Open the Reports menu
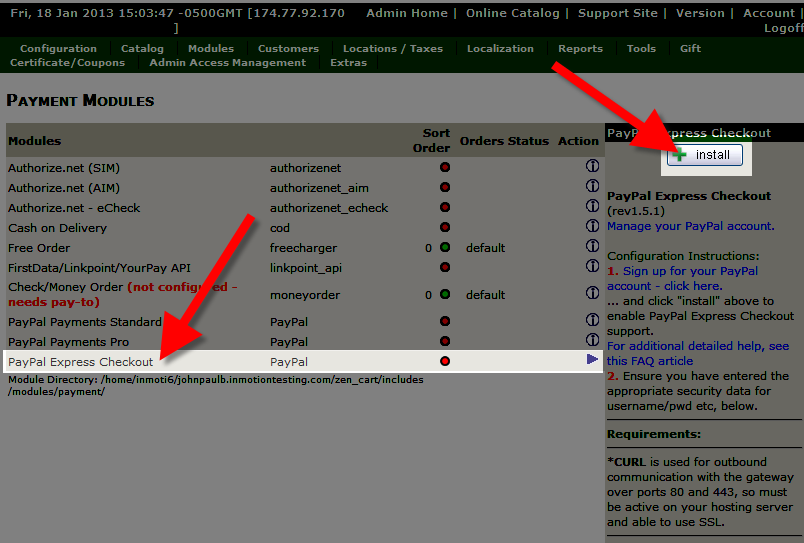This screenshot has height=543, width=804. click(x=580, y=48)
